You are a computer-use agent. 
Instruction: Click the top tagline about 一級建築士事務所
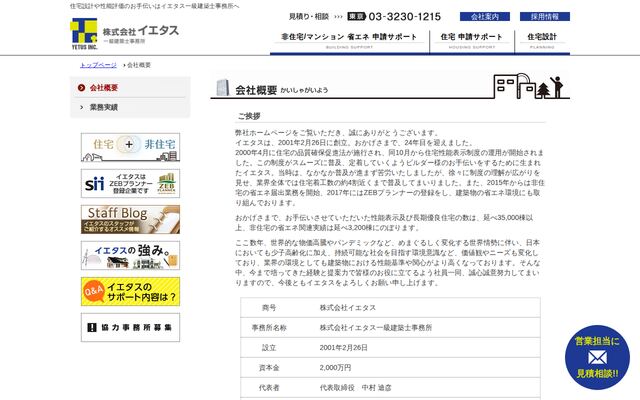point(154,6)
